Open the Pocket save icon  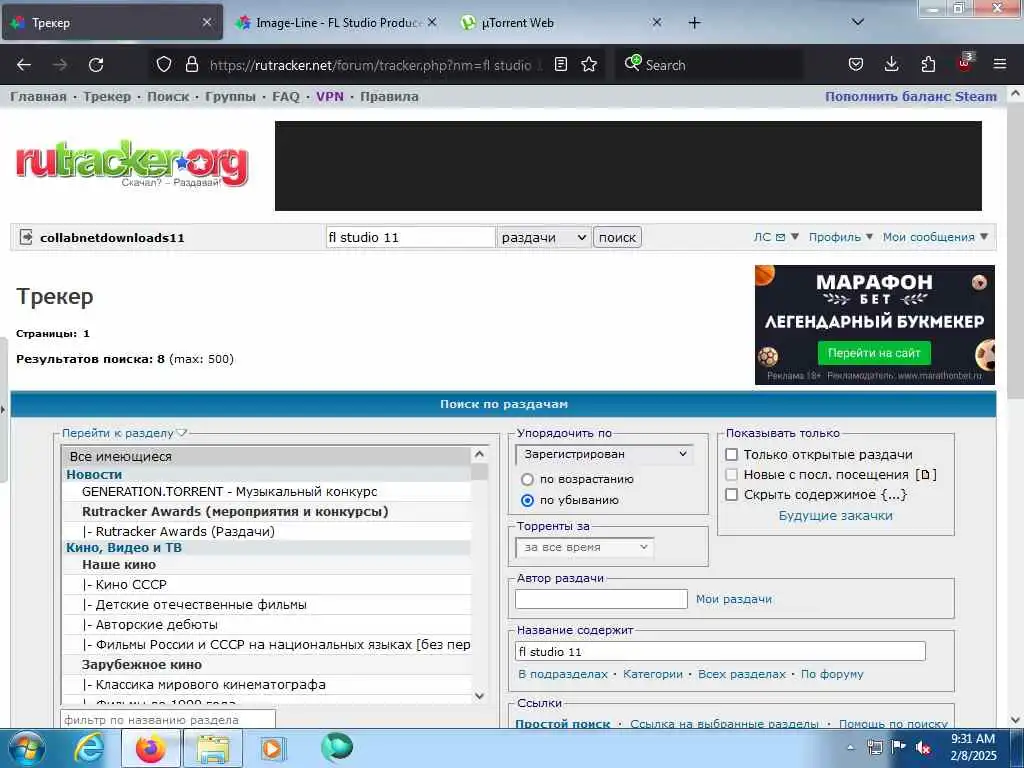[x=856, y=64]
